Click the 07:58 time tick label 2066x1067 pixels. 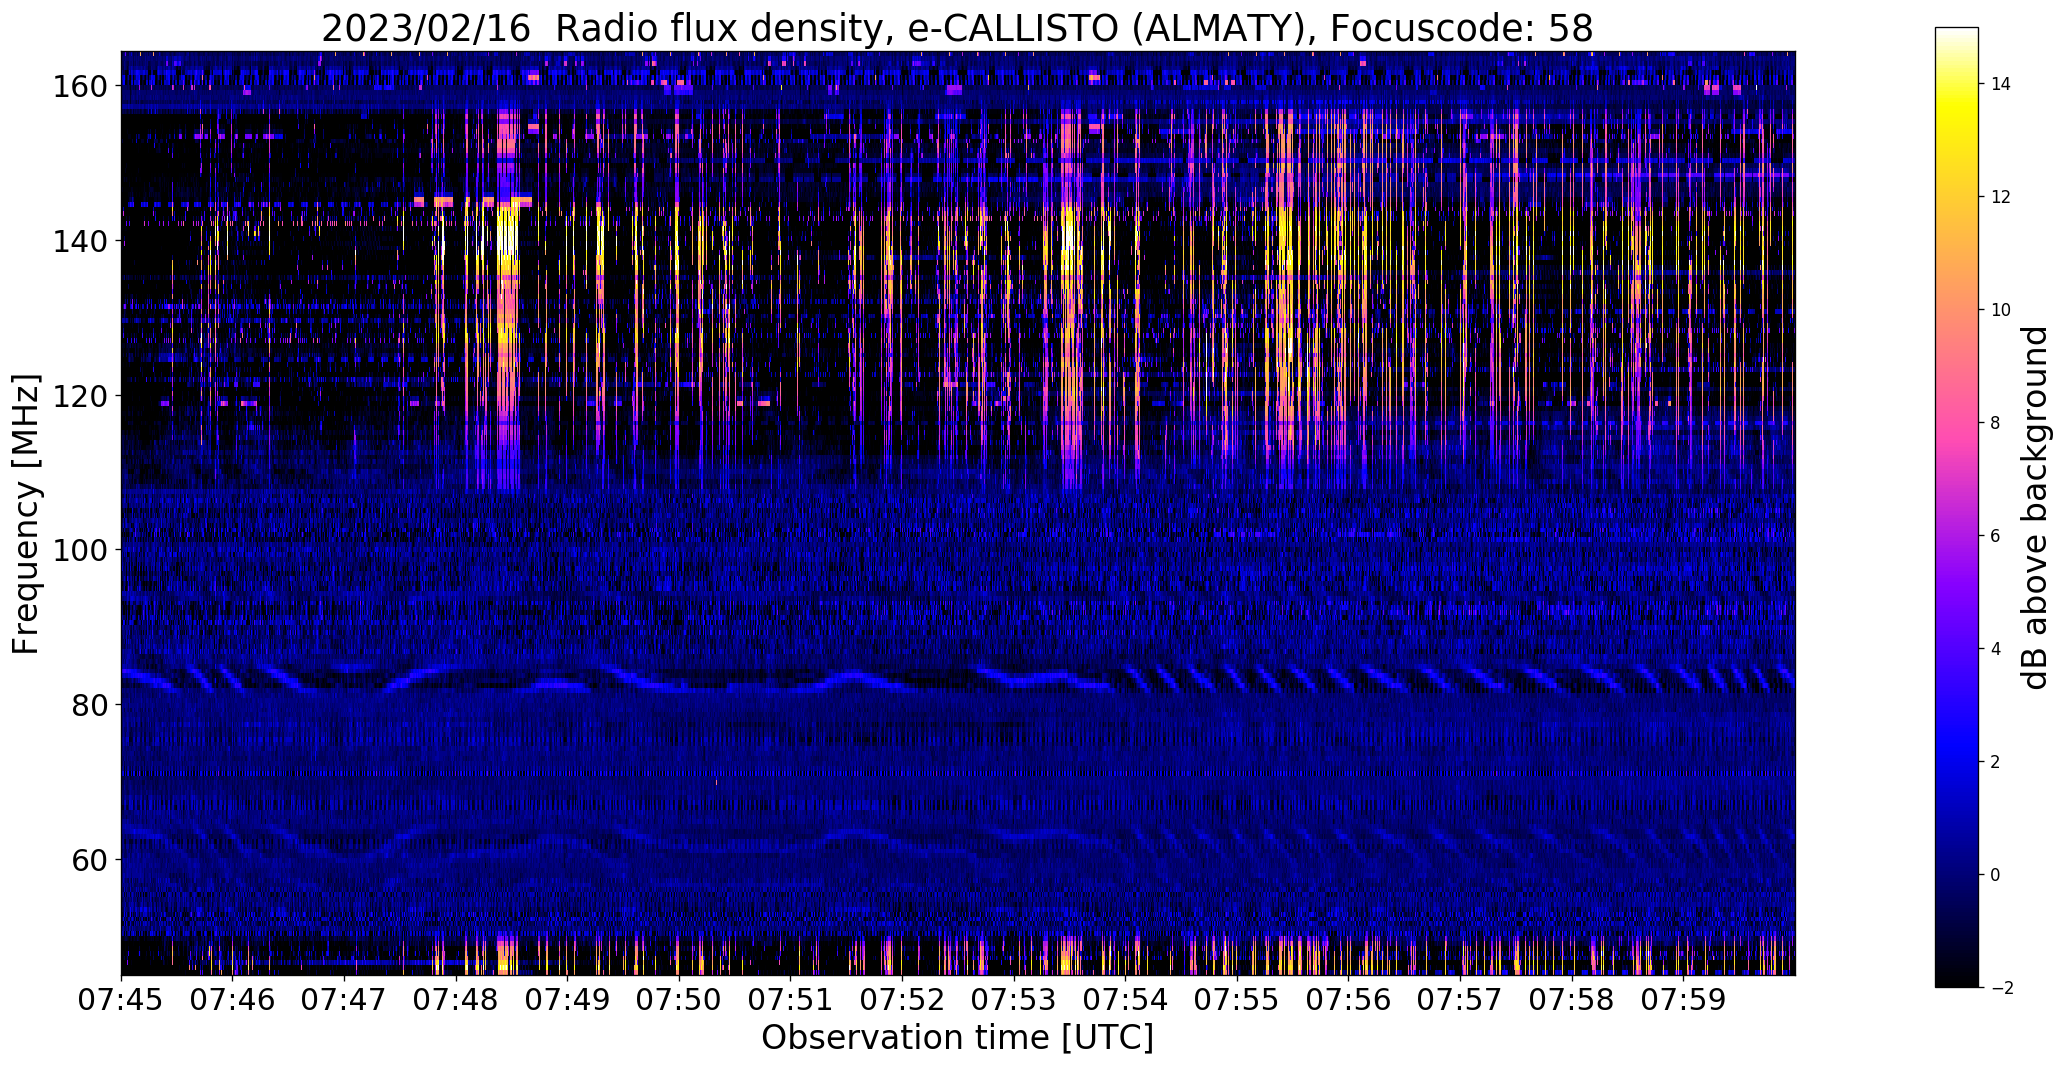(1572, 999)
